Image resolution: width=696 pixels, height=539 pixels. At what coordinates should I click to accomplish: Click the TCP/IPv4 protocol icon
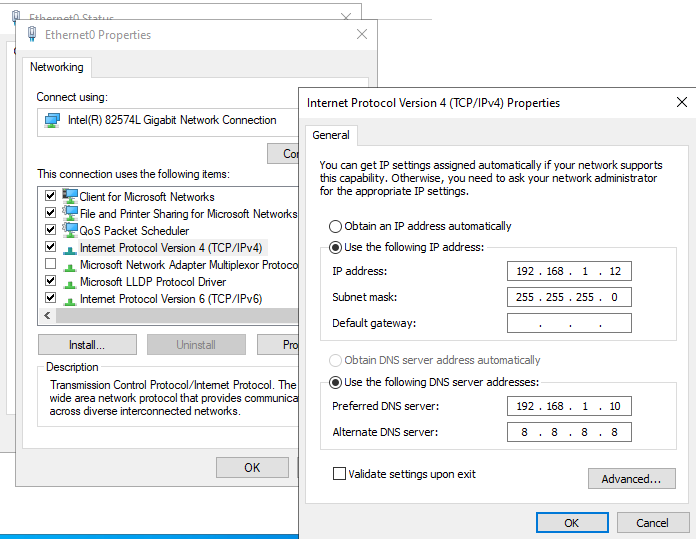[70, 250]
